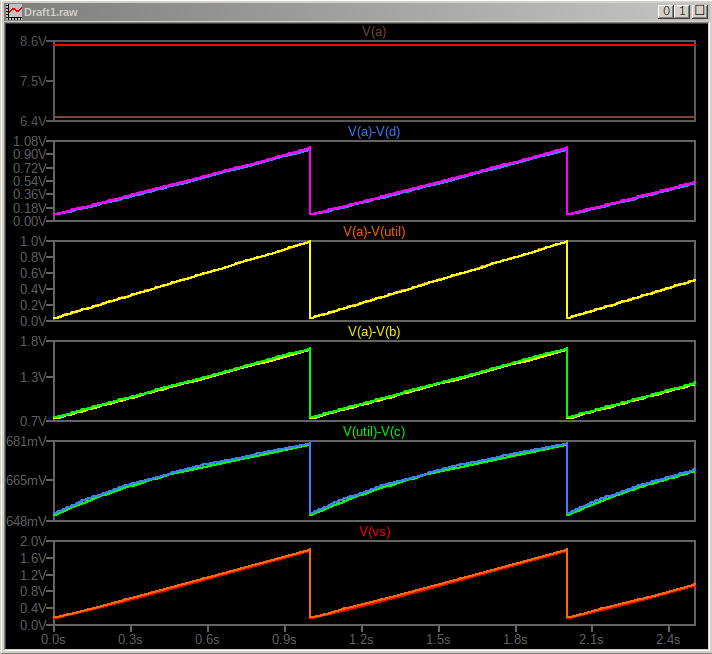
Task: Click the 7.5V axis label
Action: point(33,81)
